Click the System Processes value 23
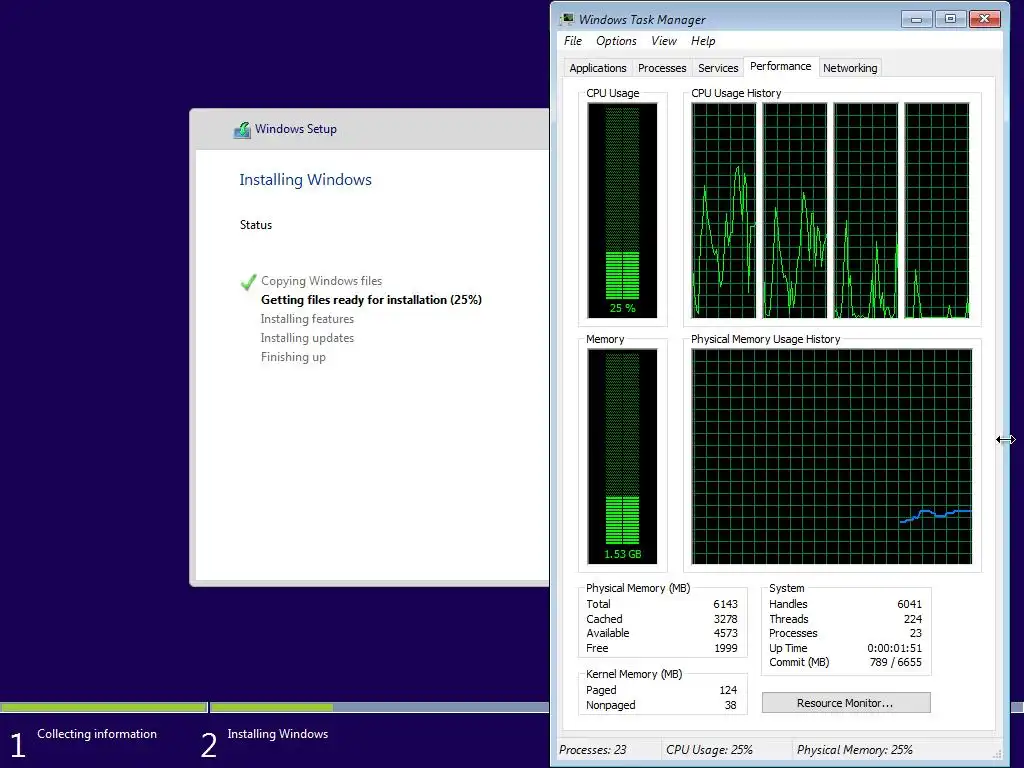 point(916,633)
